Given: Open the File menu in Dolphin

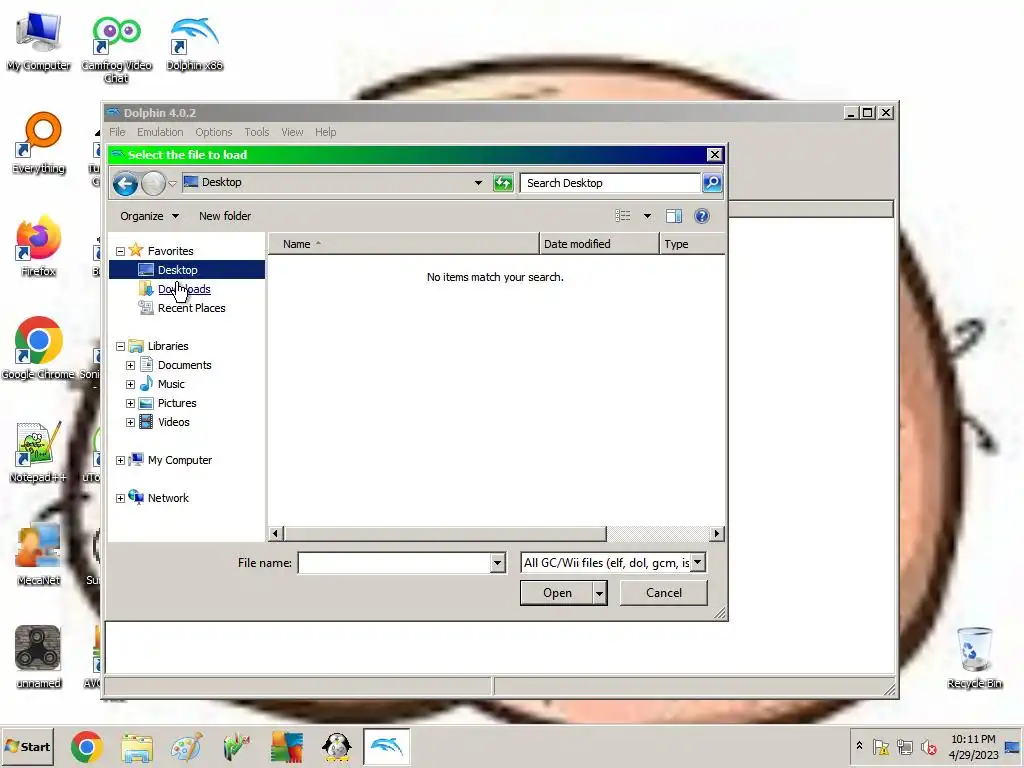Looking at the screenshot, I should click(x=117, y=132).
